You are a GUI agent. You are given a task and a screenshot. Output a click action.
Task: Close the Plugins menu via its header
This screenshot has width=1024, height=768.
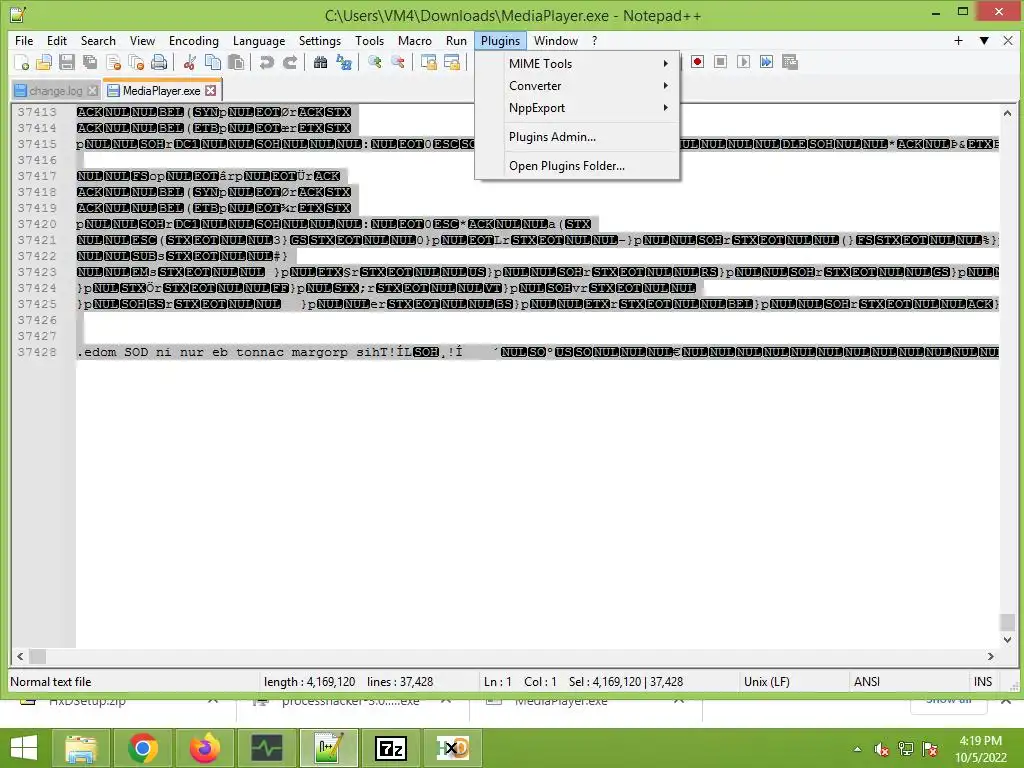(500, 40)
